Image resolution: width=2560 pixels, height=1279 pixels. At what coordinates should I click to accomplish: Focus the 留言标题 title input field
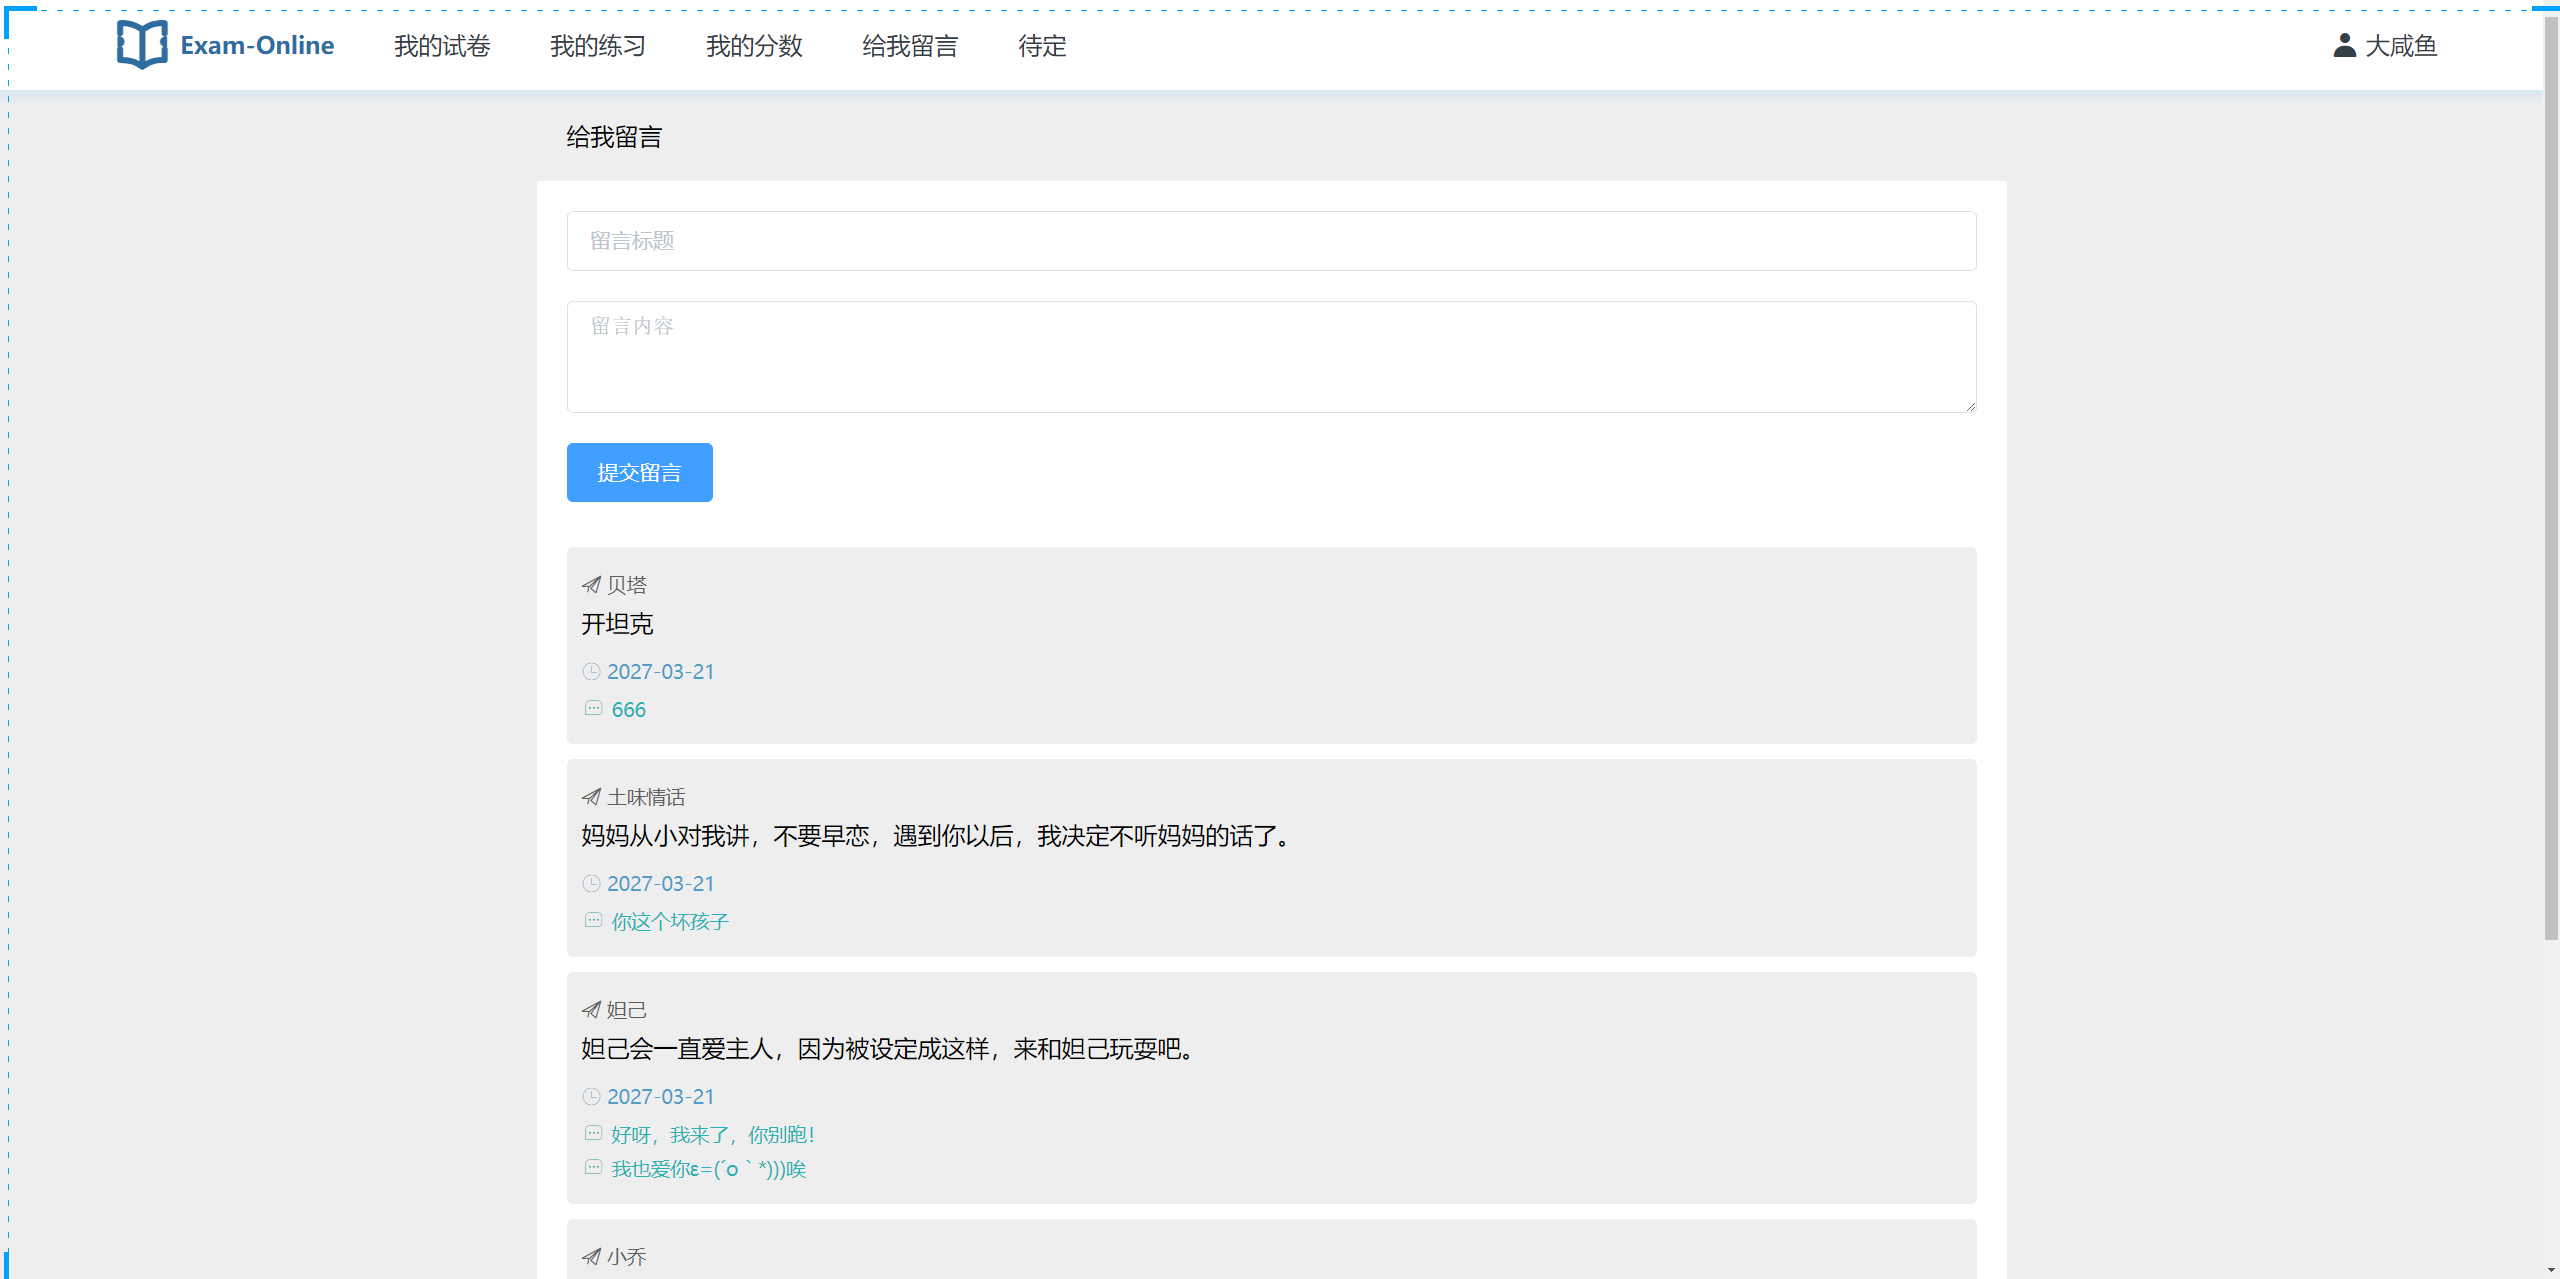(1271, 241)
